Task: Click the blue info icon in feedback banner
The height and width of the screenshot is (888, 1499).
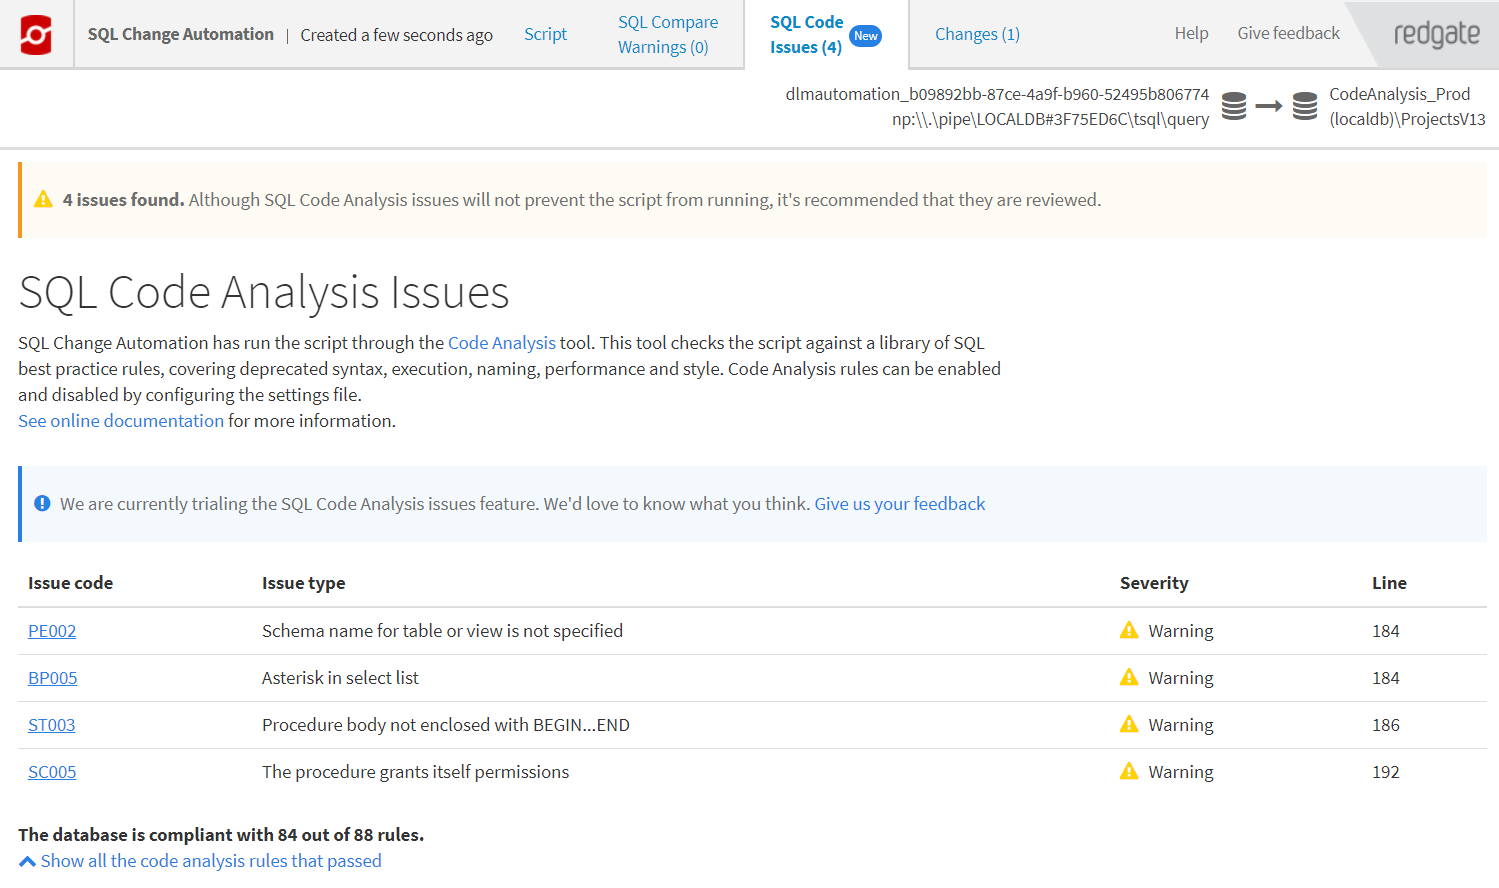Action: point(42,504)
